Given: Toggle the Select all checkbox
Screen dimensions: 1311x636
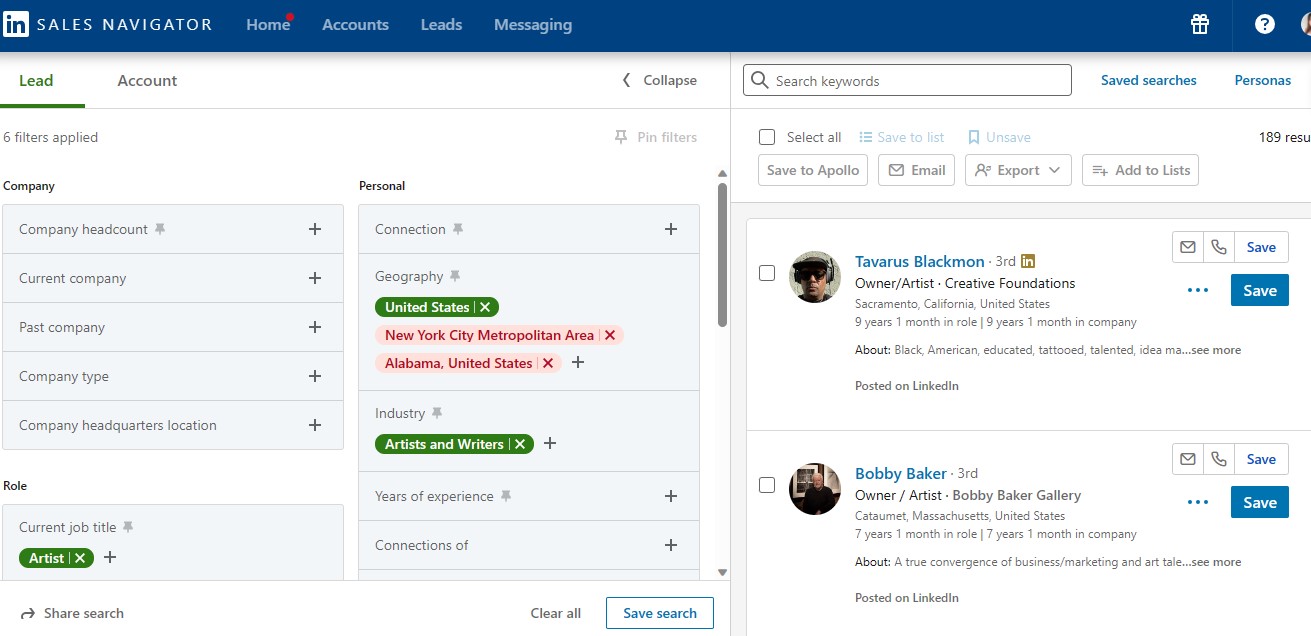Looking at the screenshot, I should coord(767,137).
